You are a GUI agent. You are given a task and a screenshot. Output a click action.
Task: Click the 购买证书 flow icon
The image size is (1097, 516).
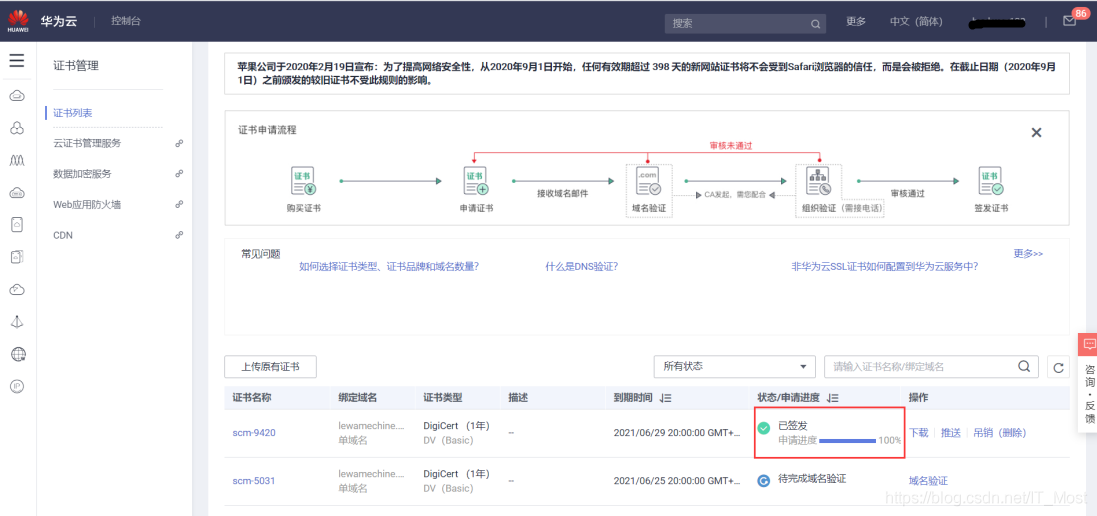click(x=303, y=181)
